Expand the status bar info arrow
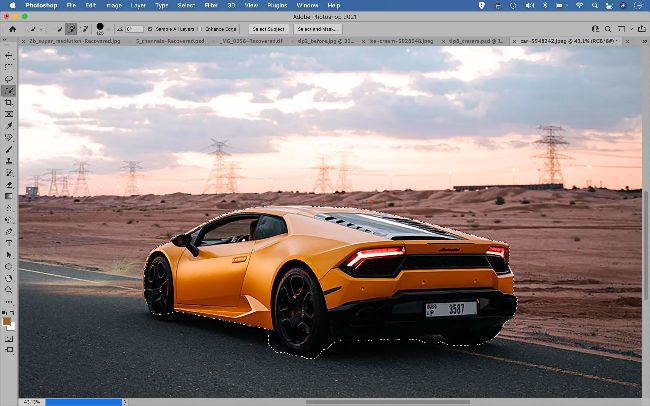This screenshot has width=650, height=406. pyautogui.click(x=125, y=402)
